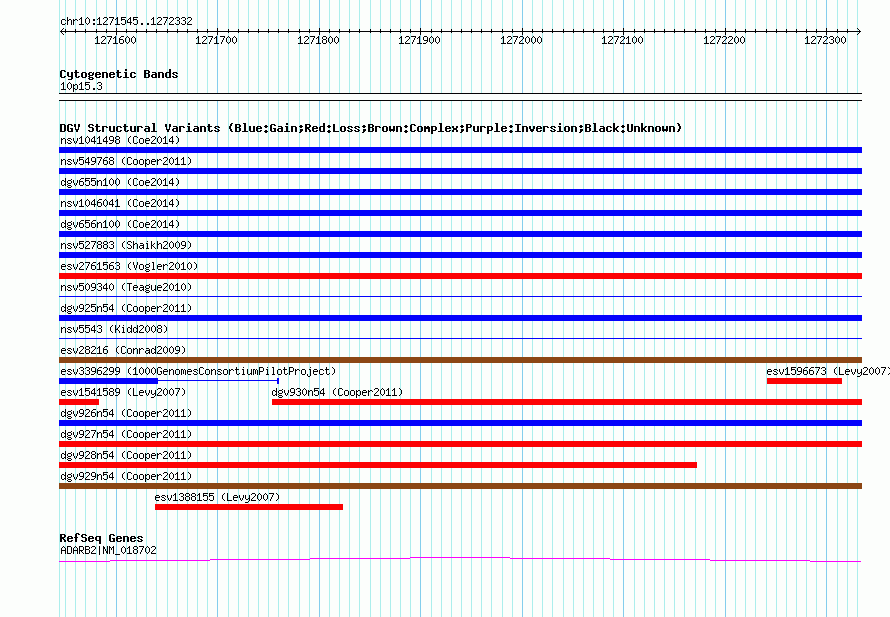Click ruler position 1272300
The height and width of the screenshot is (617, 890).
coord(825,40)
